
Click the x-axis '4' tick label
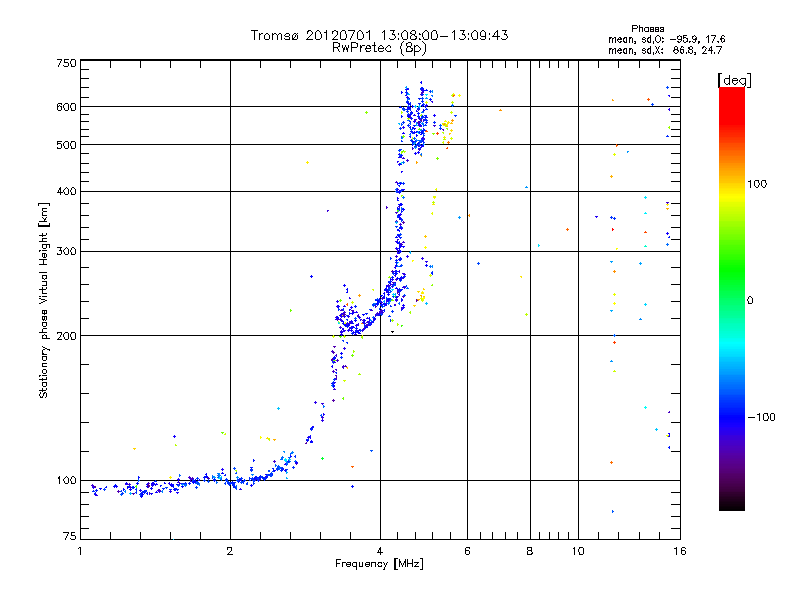[380, 551]
